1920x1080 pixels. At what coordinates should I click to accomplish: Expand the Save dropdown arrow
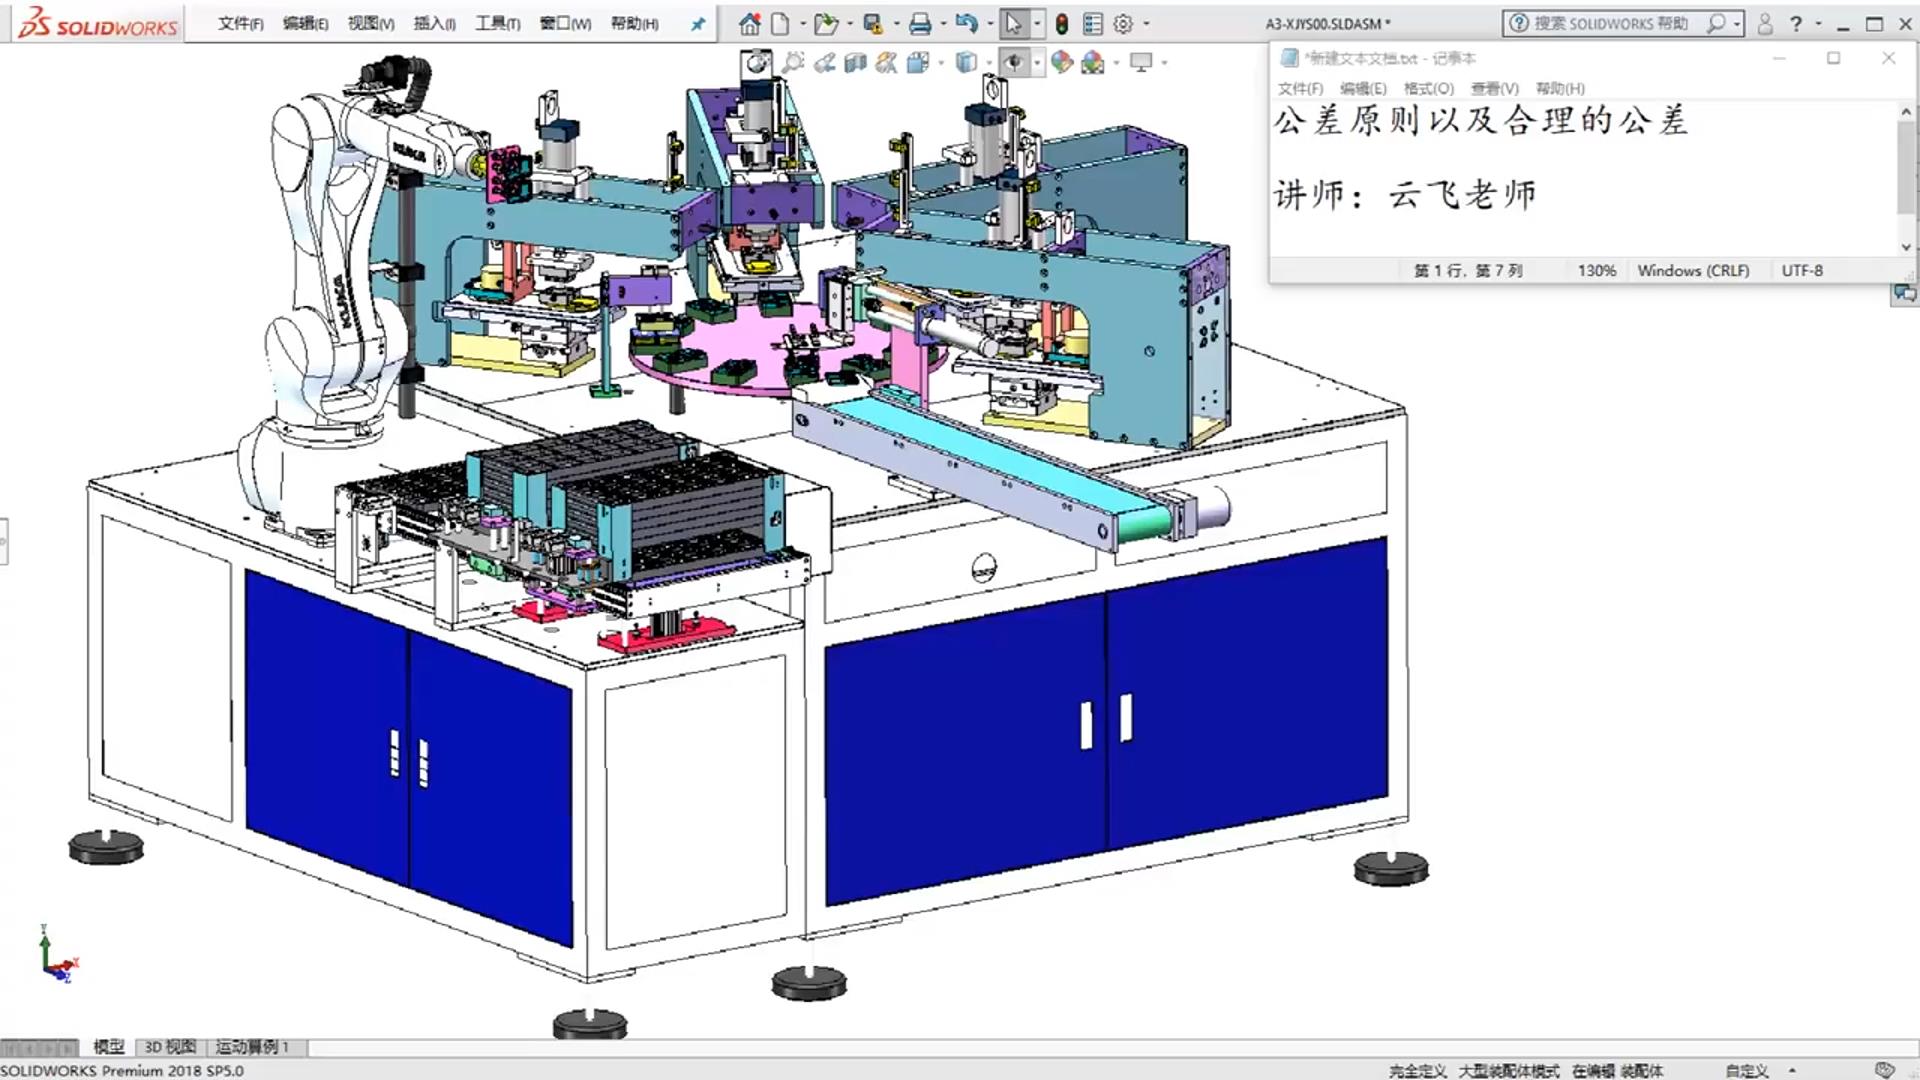coord(896,23)
